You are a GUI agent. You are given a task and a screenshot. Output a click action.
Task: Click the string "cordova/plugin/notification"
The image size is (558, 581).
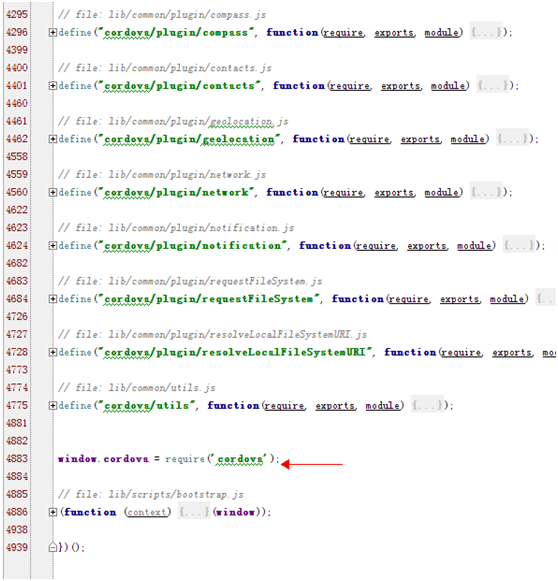tap(192, 246)
